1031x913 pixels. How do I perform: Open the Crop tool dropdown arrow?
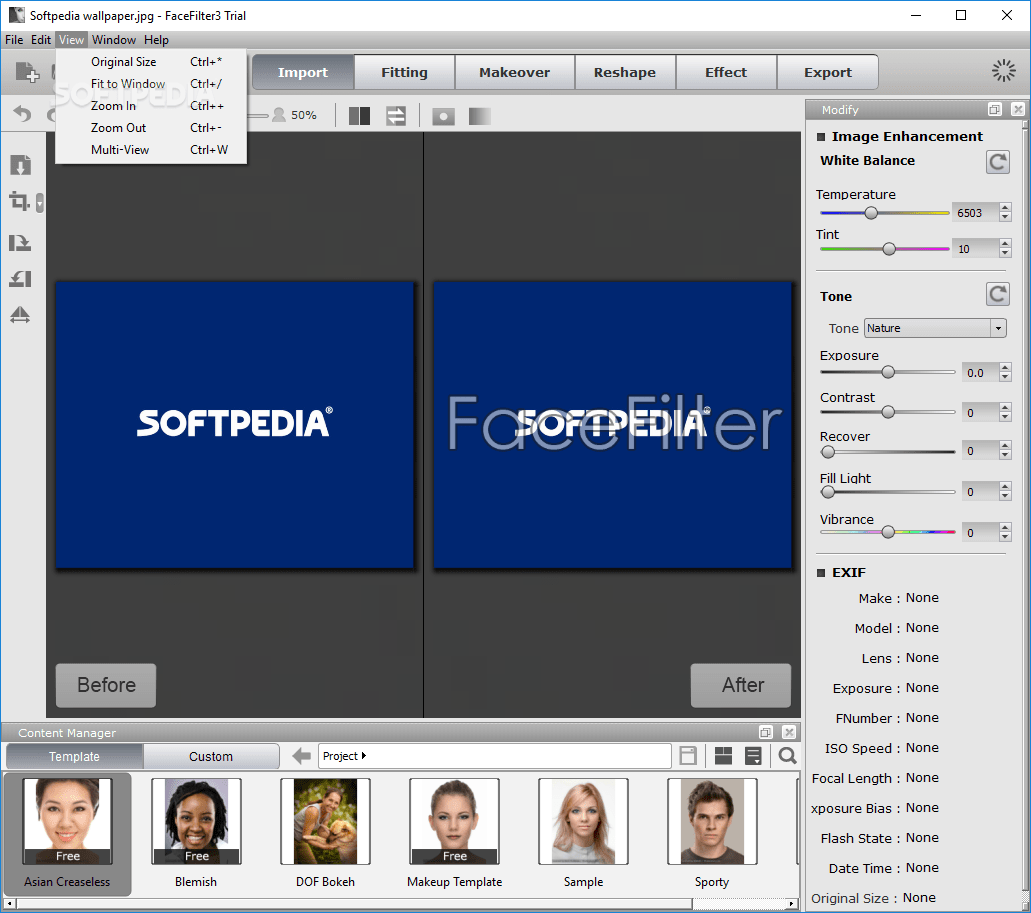point(39,202)
